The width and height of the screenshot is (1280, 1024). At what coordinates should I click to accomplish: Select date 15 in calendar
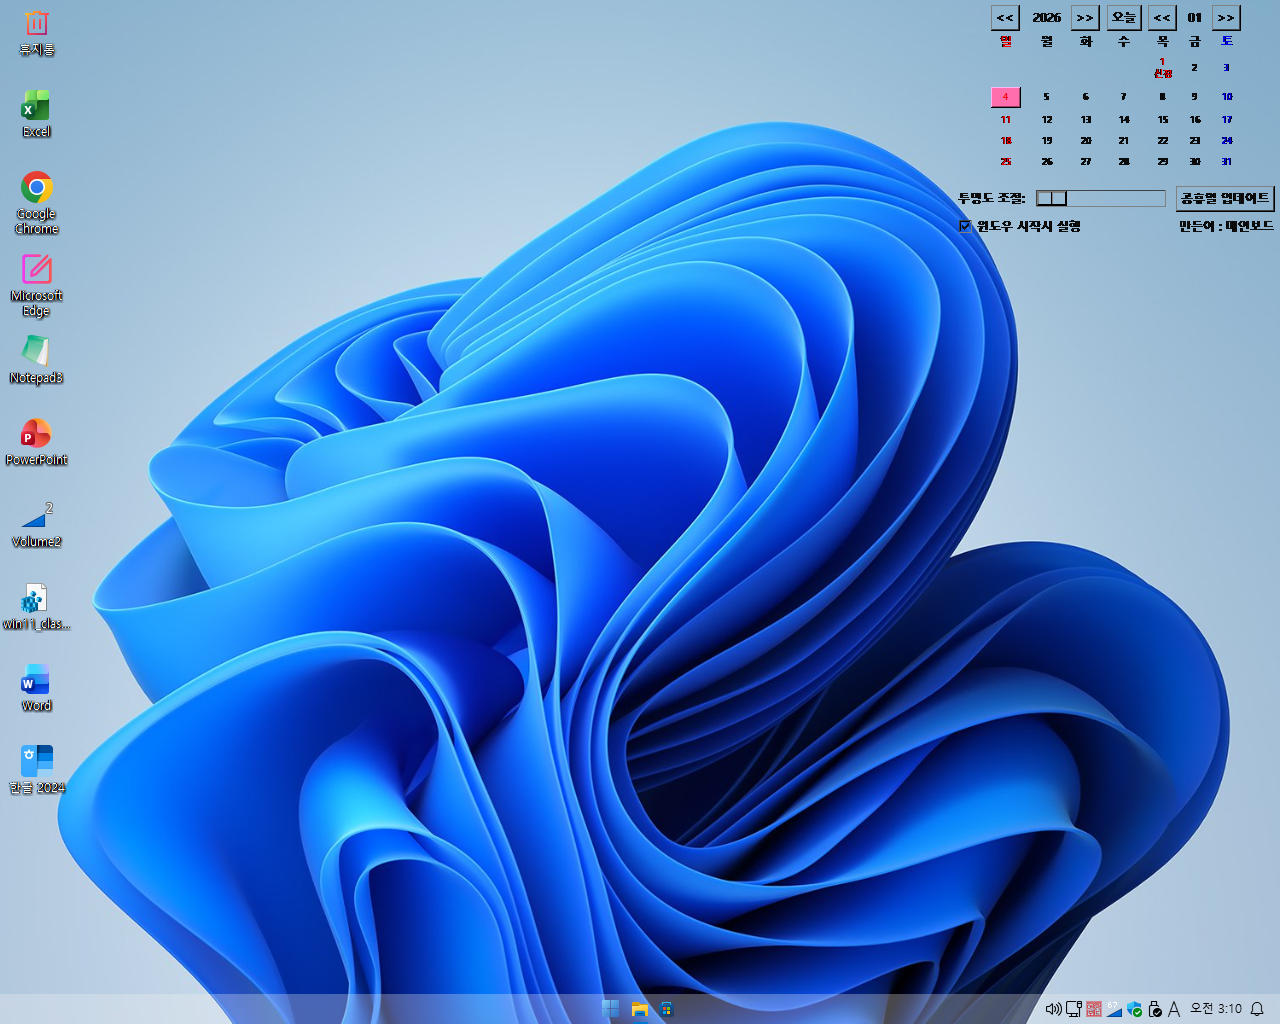pos(1163,119)
